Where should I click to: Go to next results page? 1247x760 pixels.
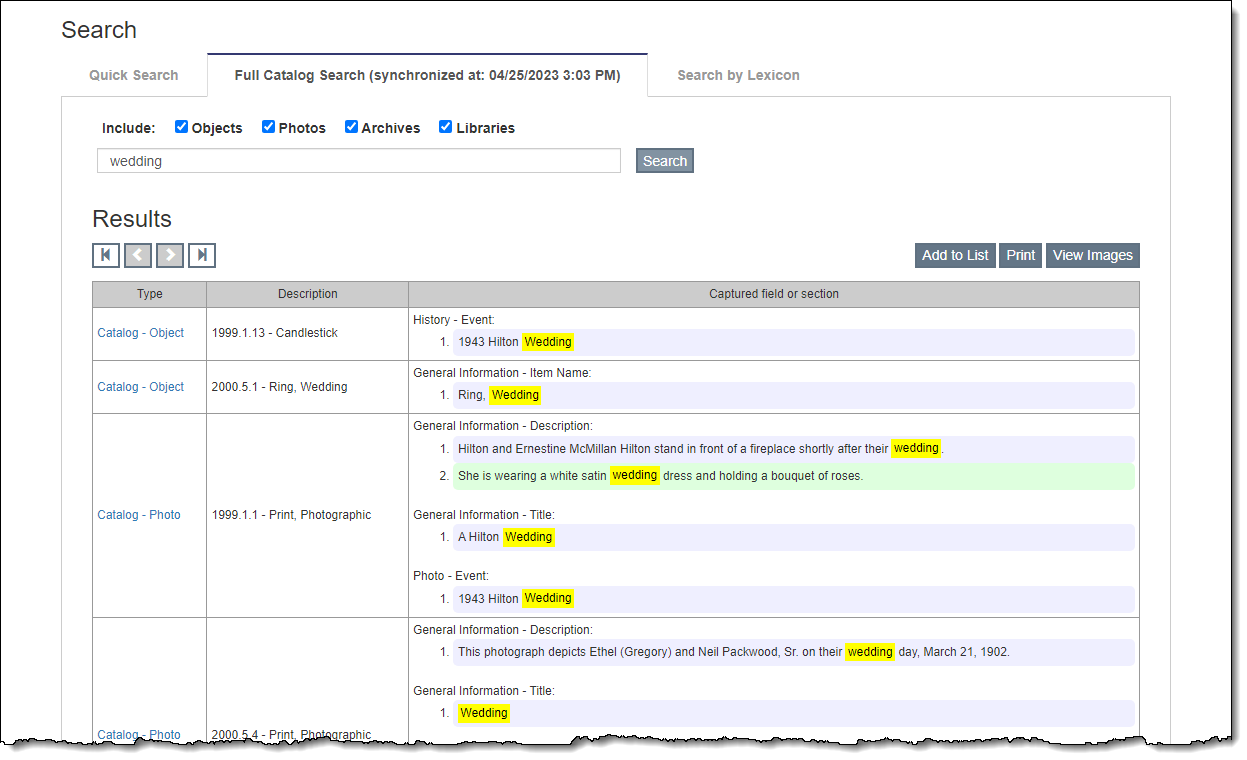click(170, 256)
